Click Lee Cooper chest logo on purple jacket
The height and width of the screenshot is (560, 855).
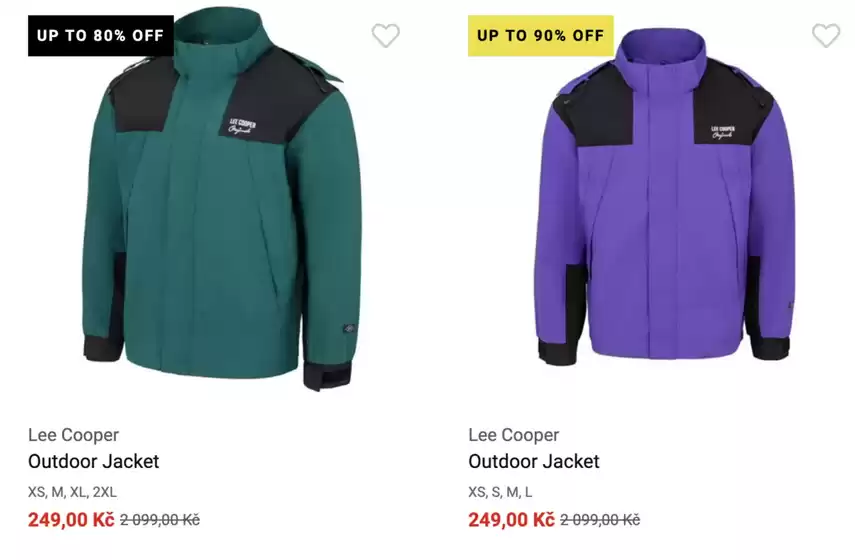tap(723, 131)
